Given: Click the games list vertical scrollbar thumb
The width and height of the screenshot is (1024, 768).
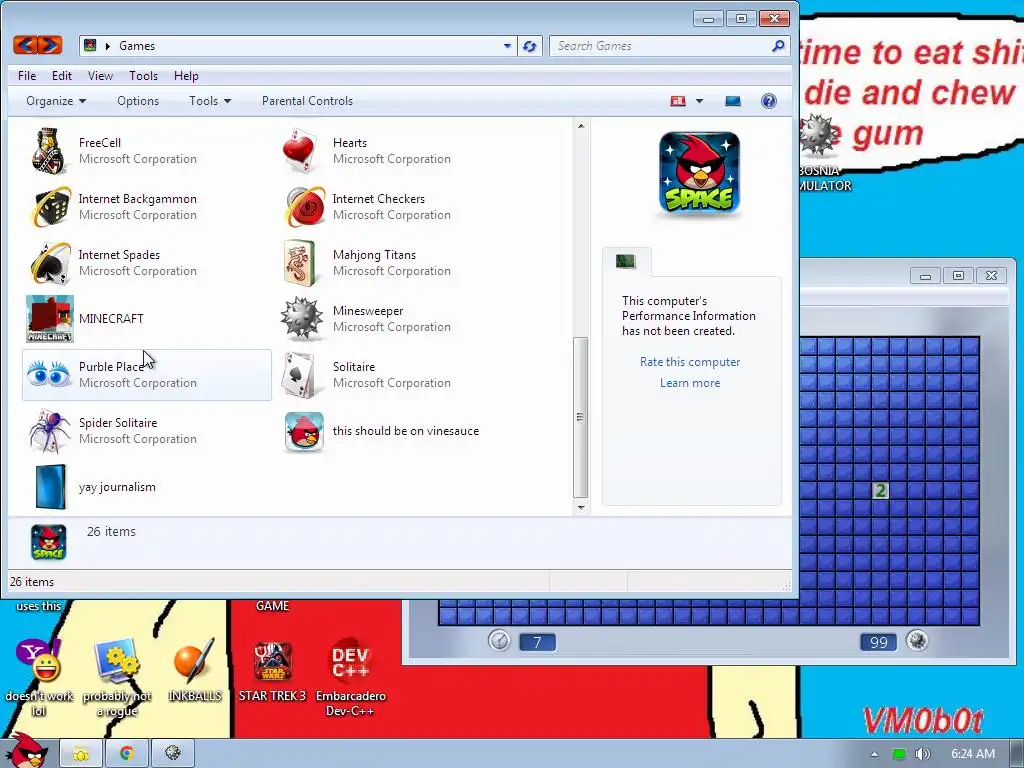Looking at the screenshot, I should coord(580,417).
